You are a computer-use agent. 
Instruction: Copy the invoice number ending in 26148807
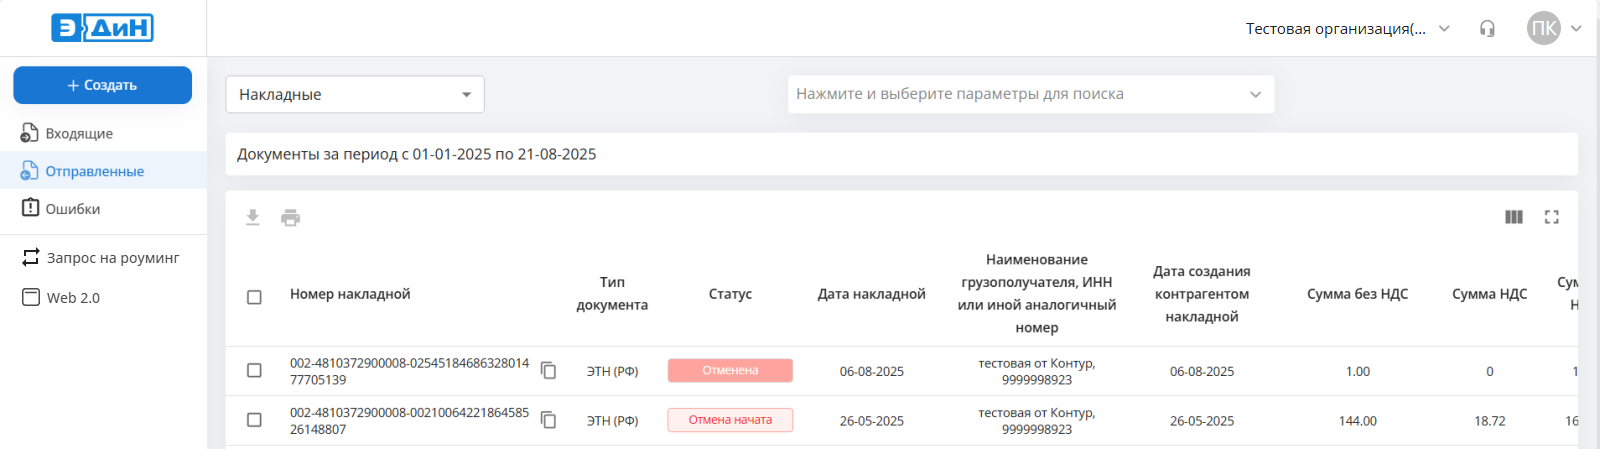coord(548,420)
